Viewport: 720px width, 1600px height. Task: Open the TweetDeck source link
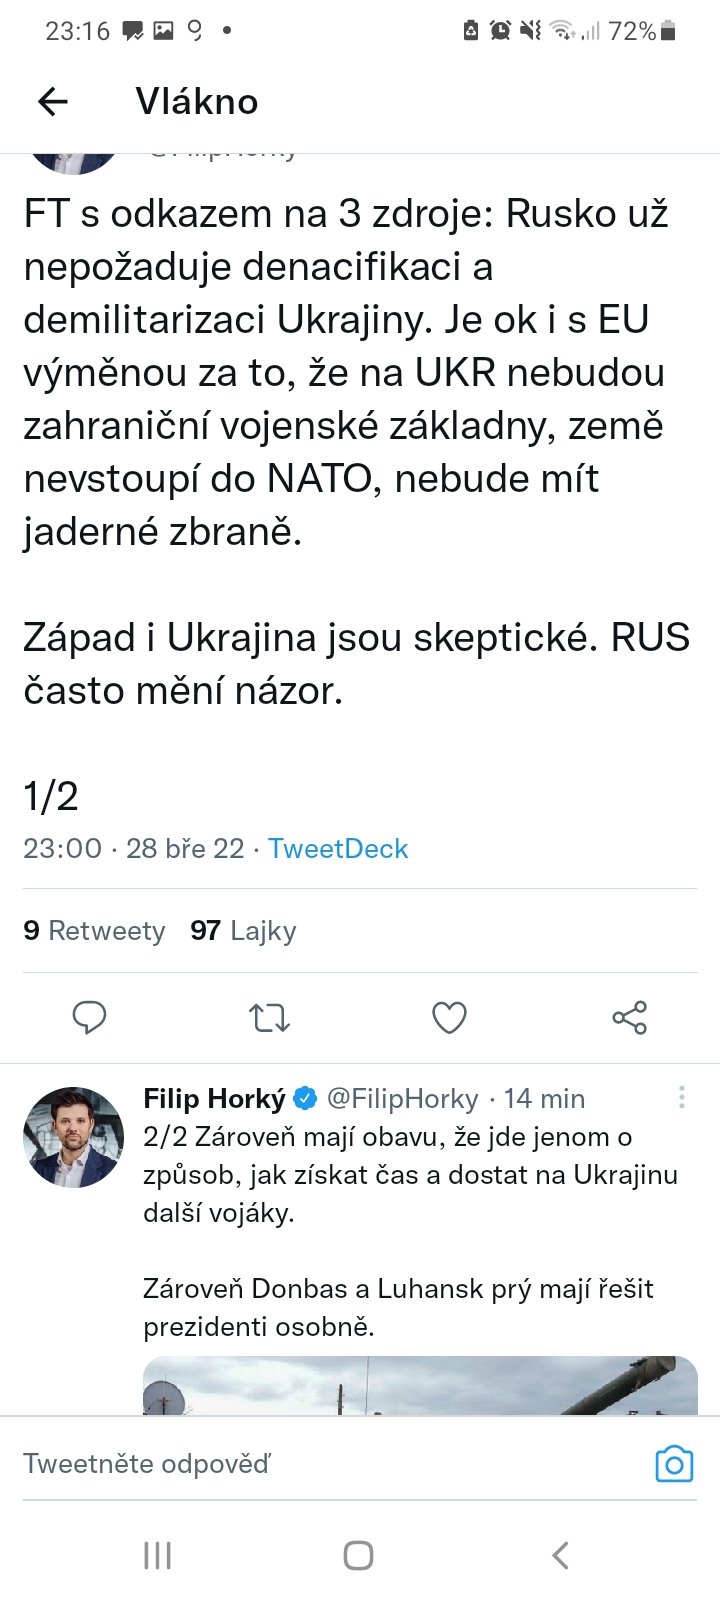point(338,849)
